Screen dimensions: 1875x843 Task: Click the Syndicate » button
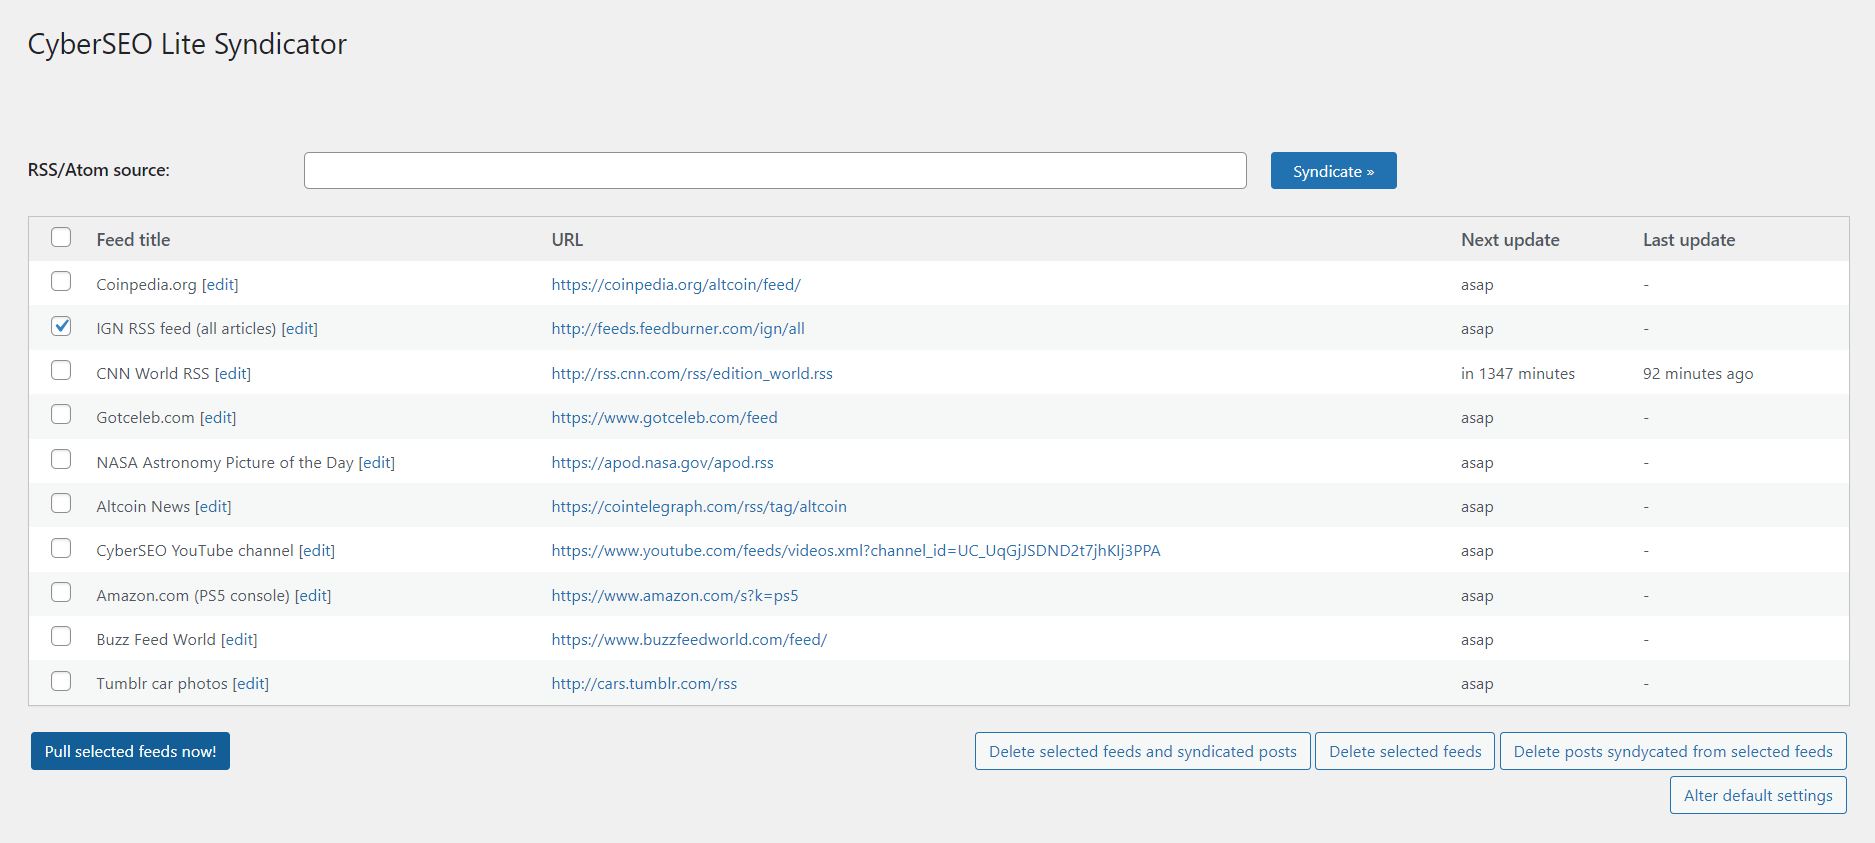1333,171
